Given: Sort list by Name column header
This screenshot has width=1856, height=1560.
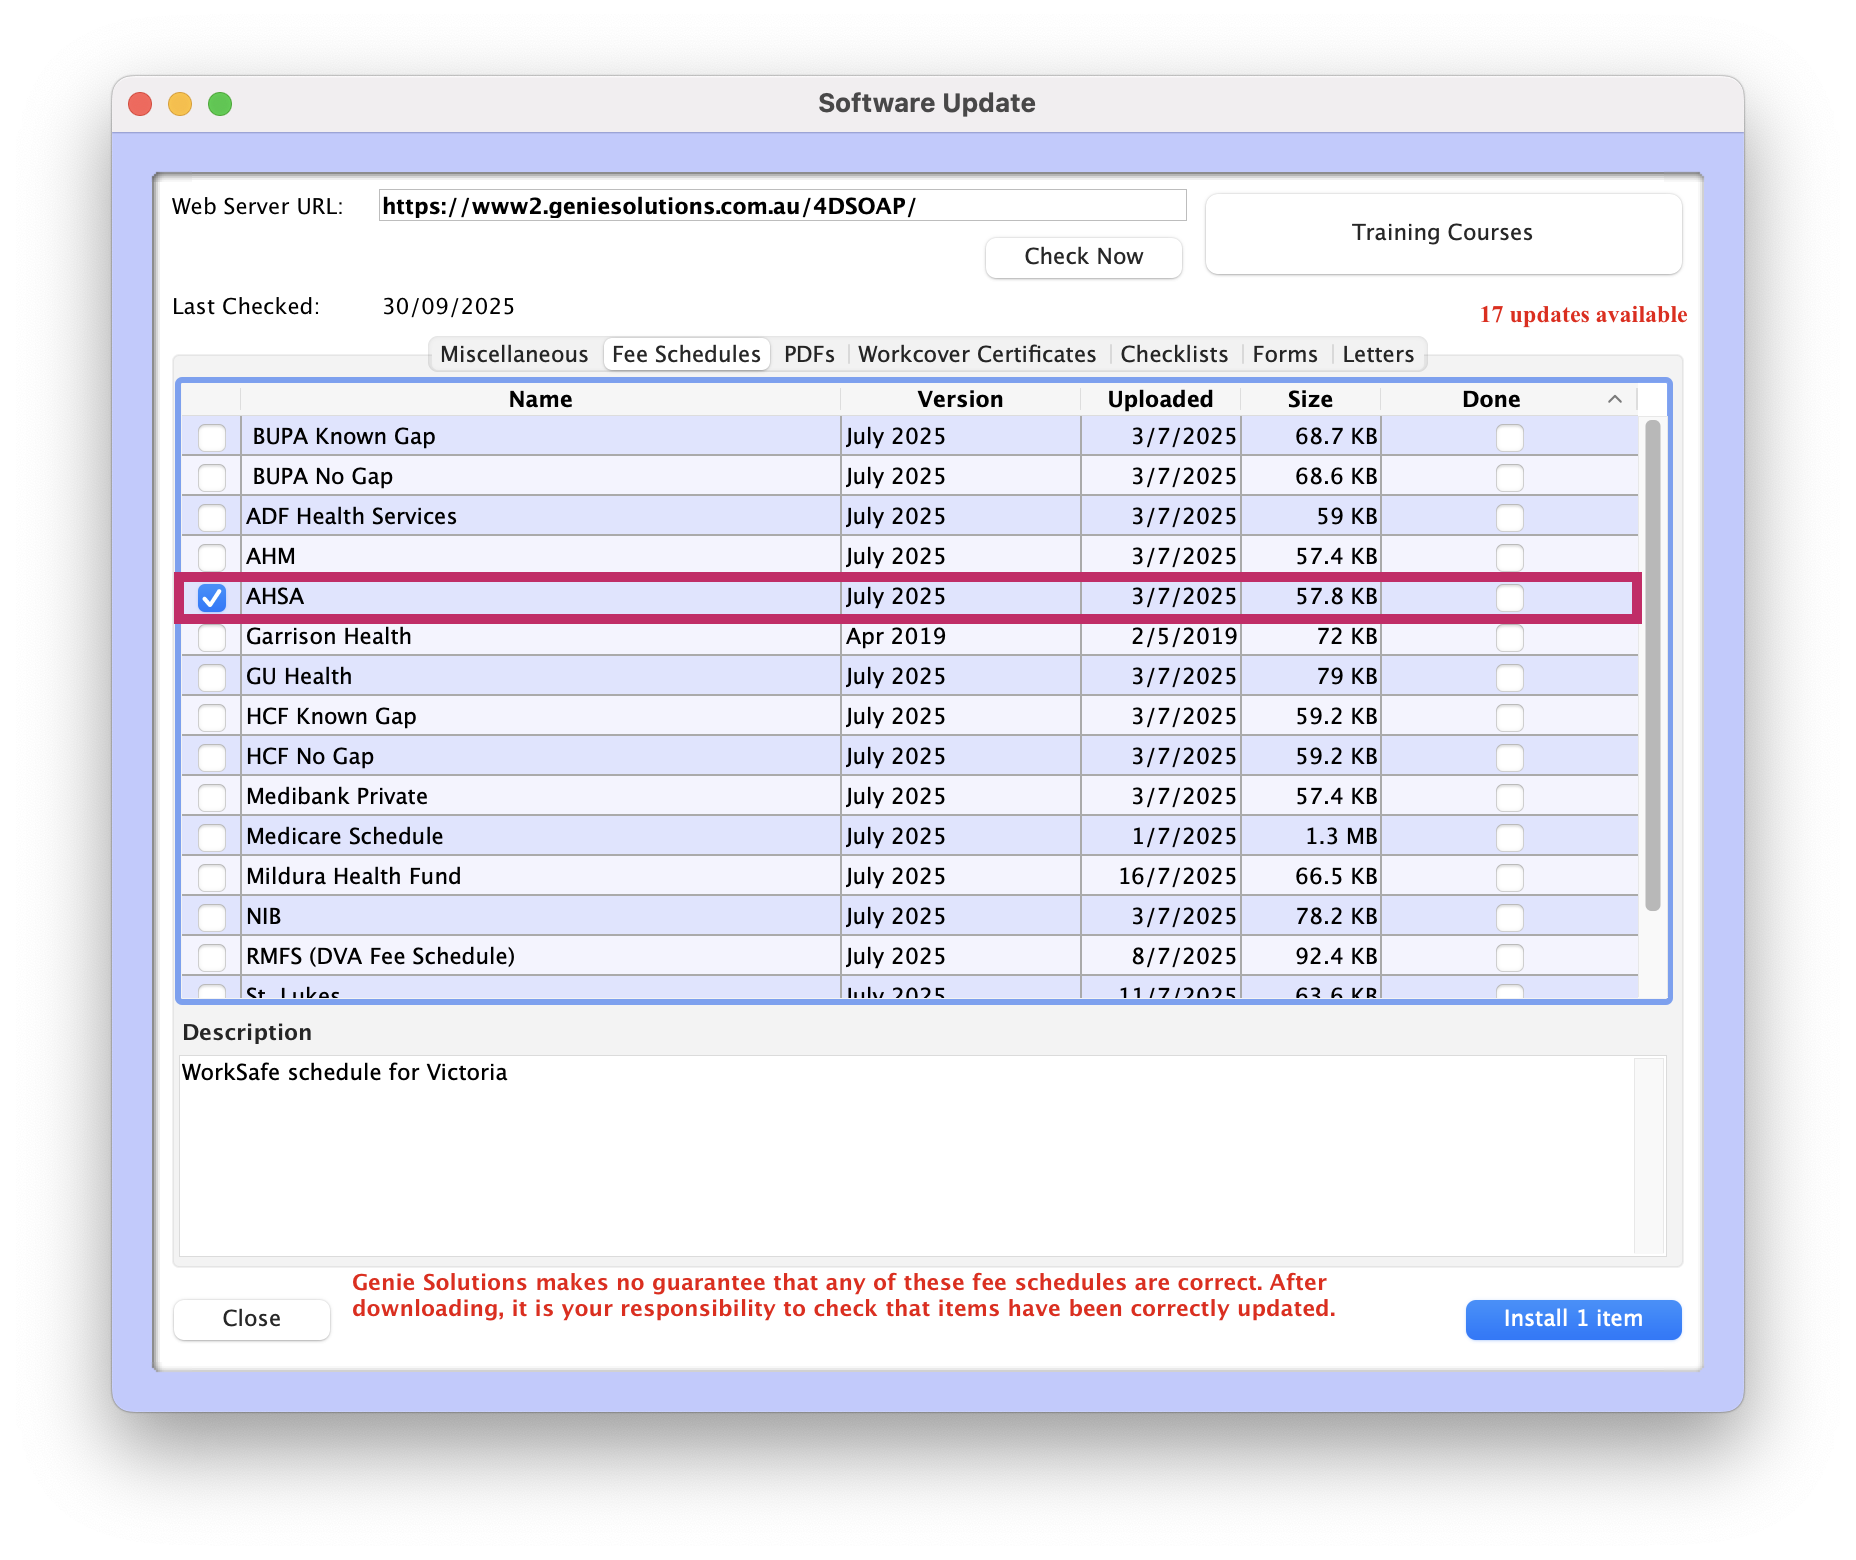Looking at the screenshot, I should (540, 399).
